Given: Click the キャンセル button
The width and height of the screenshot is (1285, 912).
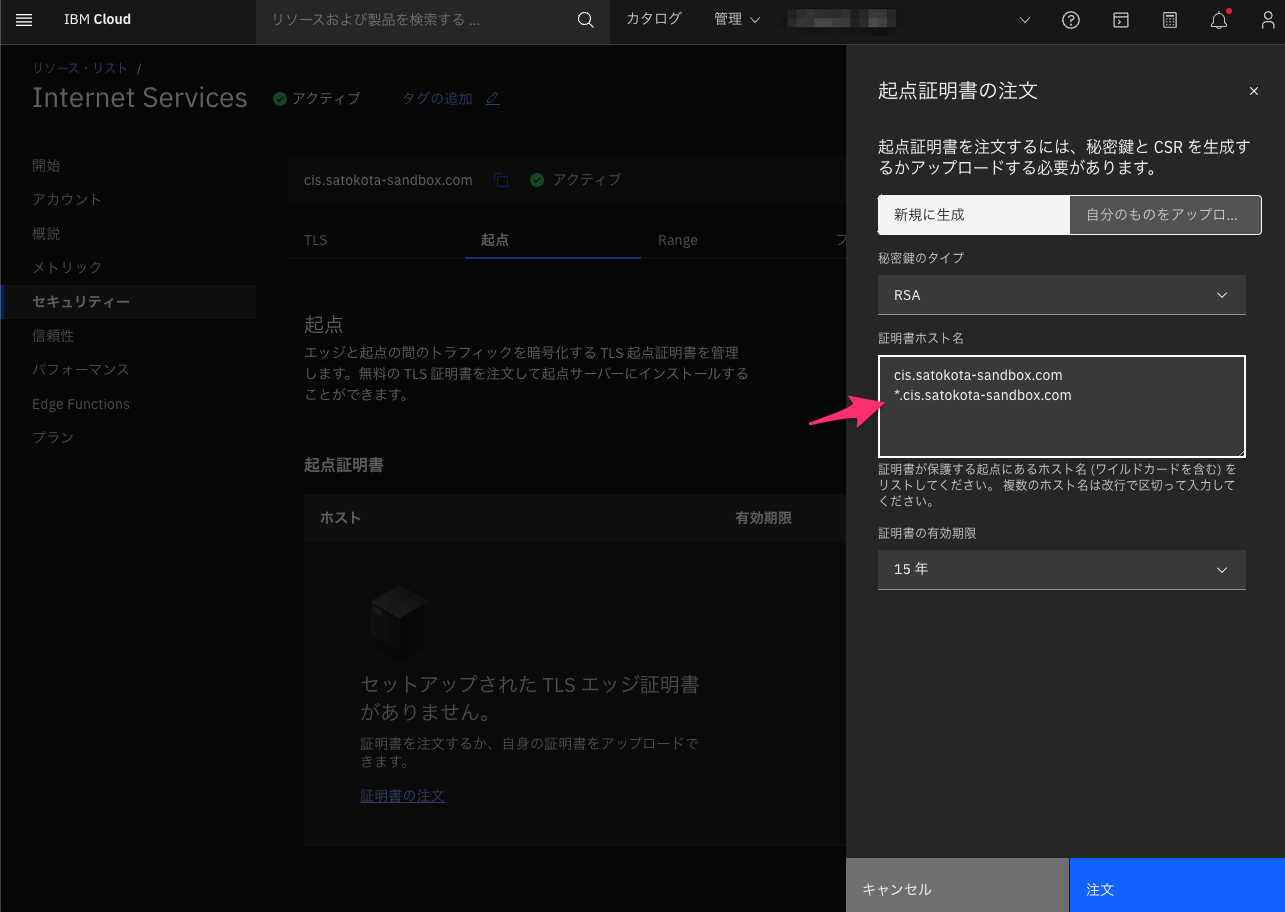Looking at the screenshot, I should click(x=957, y=885).
